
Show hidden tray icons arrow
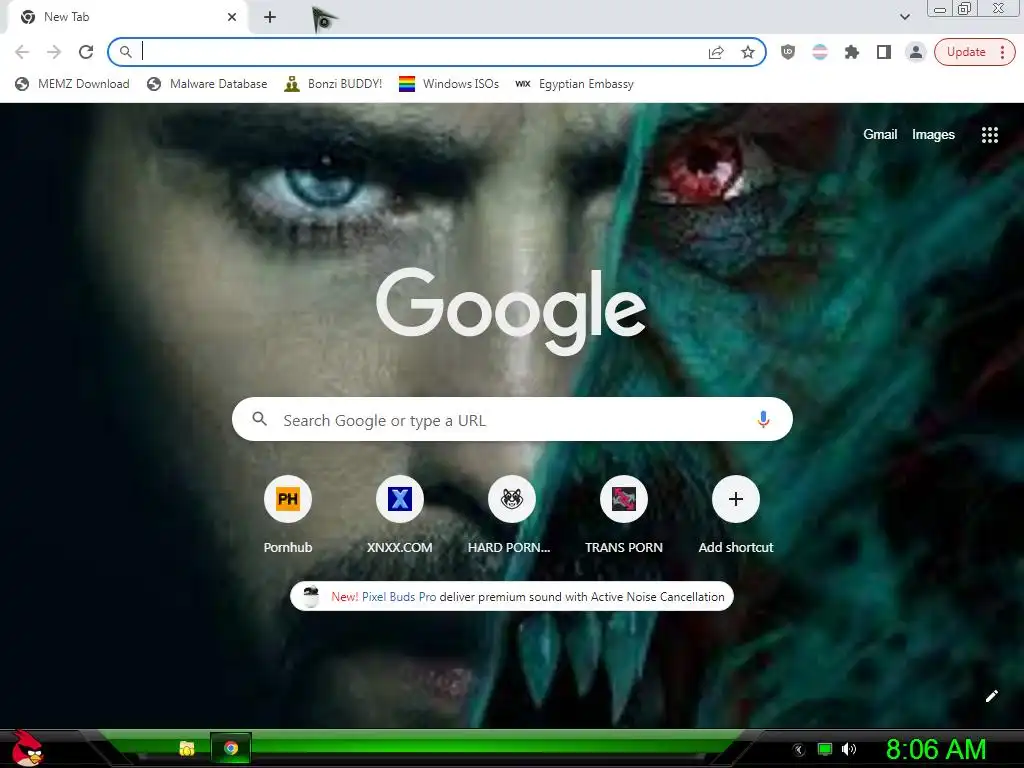pyautogui.click(x=799, y=750)
